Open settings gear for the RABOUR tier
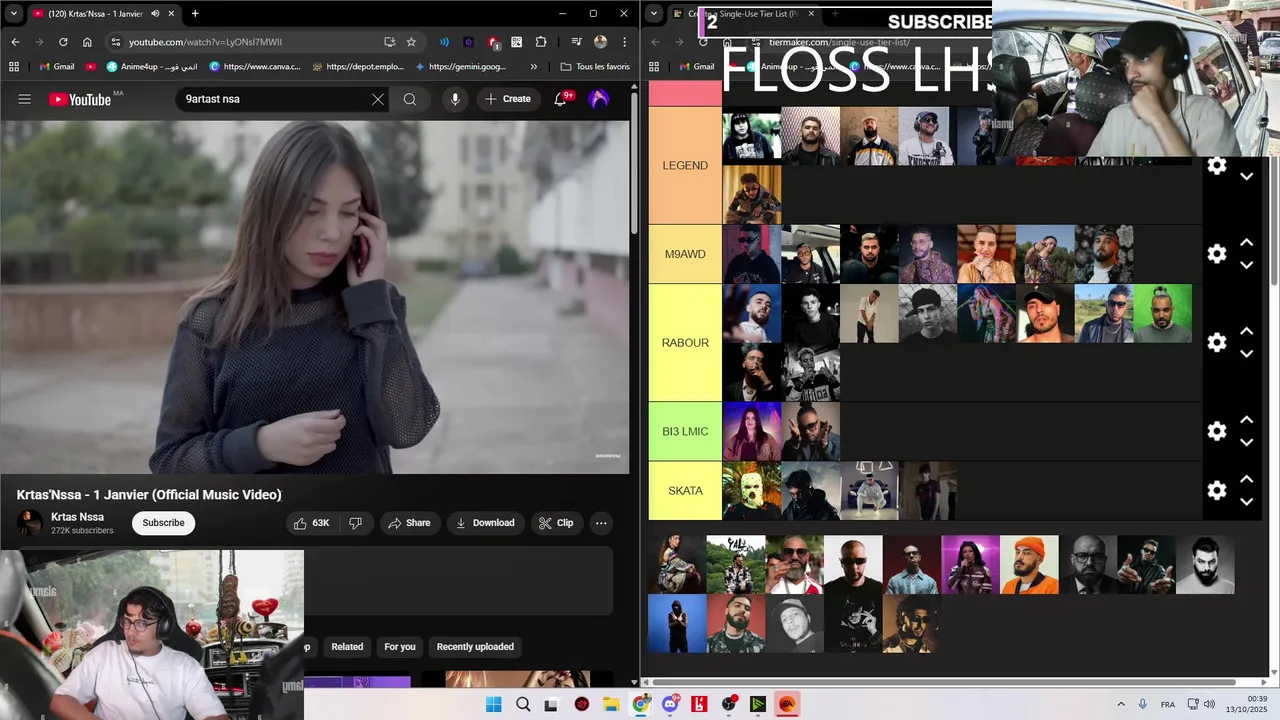Viewport: 1280px width, 720px height. click(1217, 342)
